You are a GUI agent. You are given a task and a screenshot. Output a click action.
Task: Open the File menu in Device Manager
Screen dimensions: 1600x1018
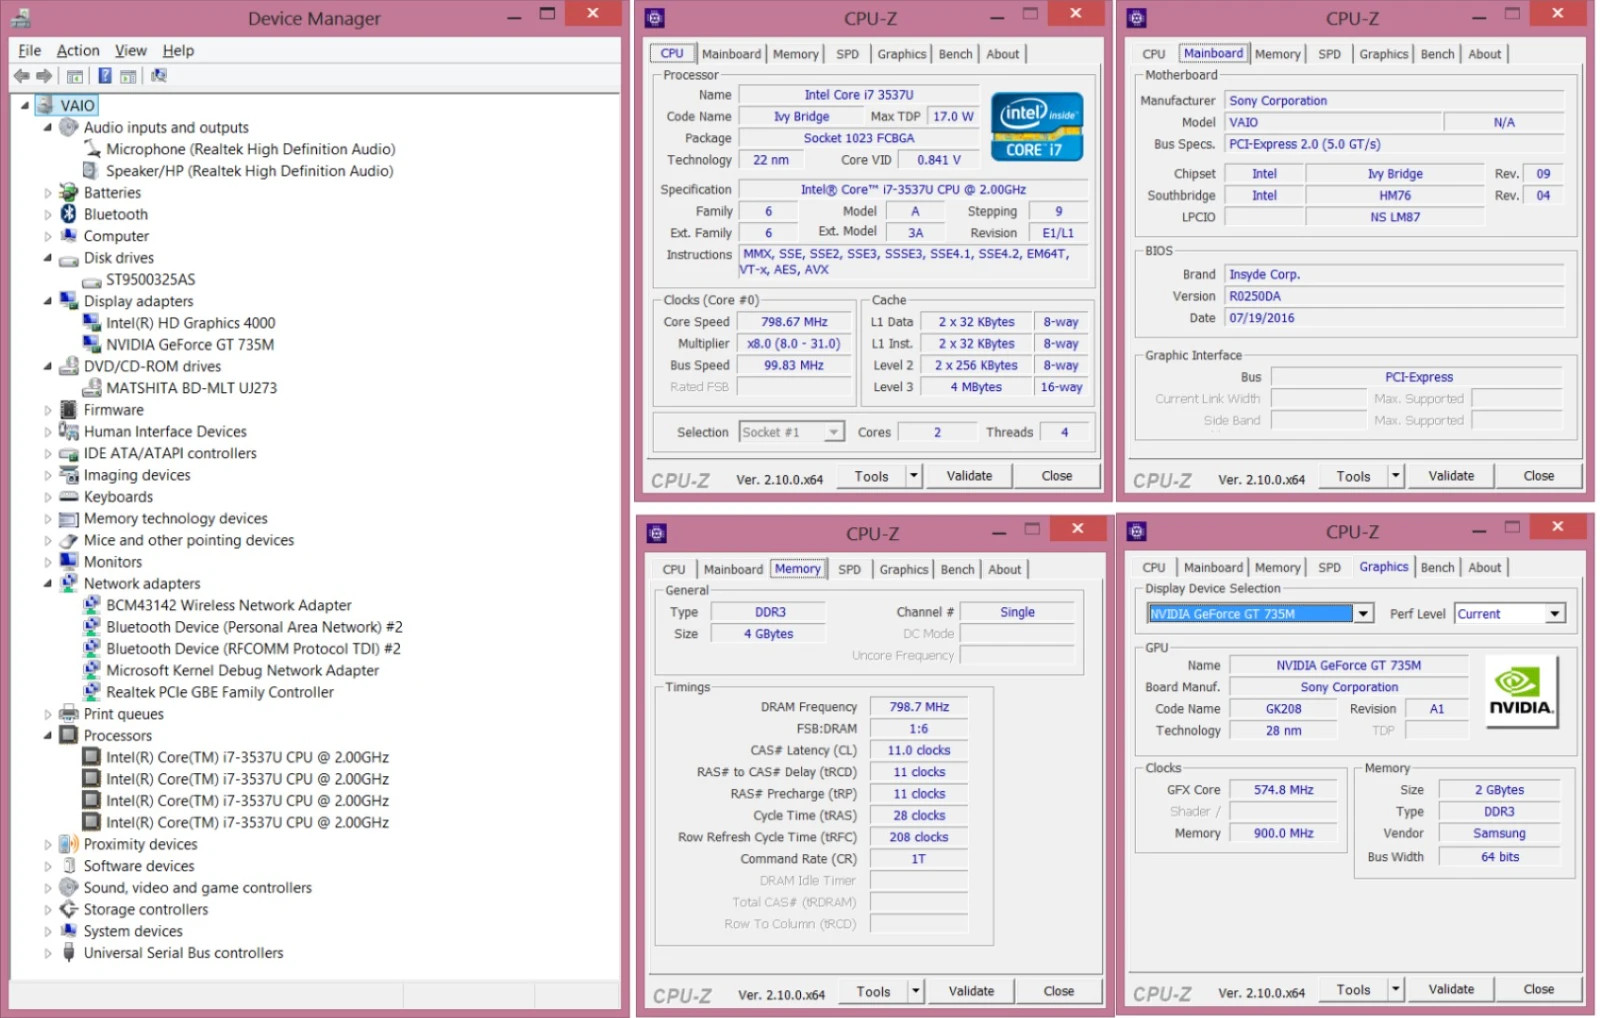[30, 50]
